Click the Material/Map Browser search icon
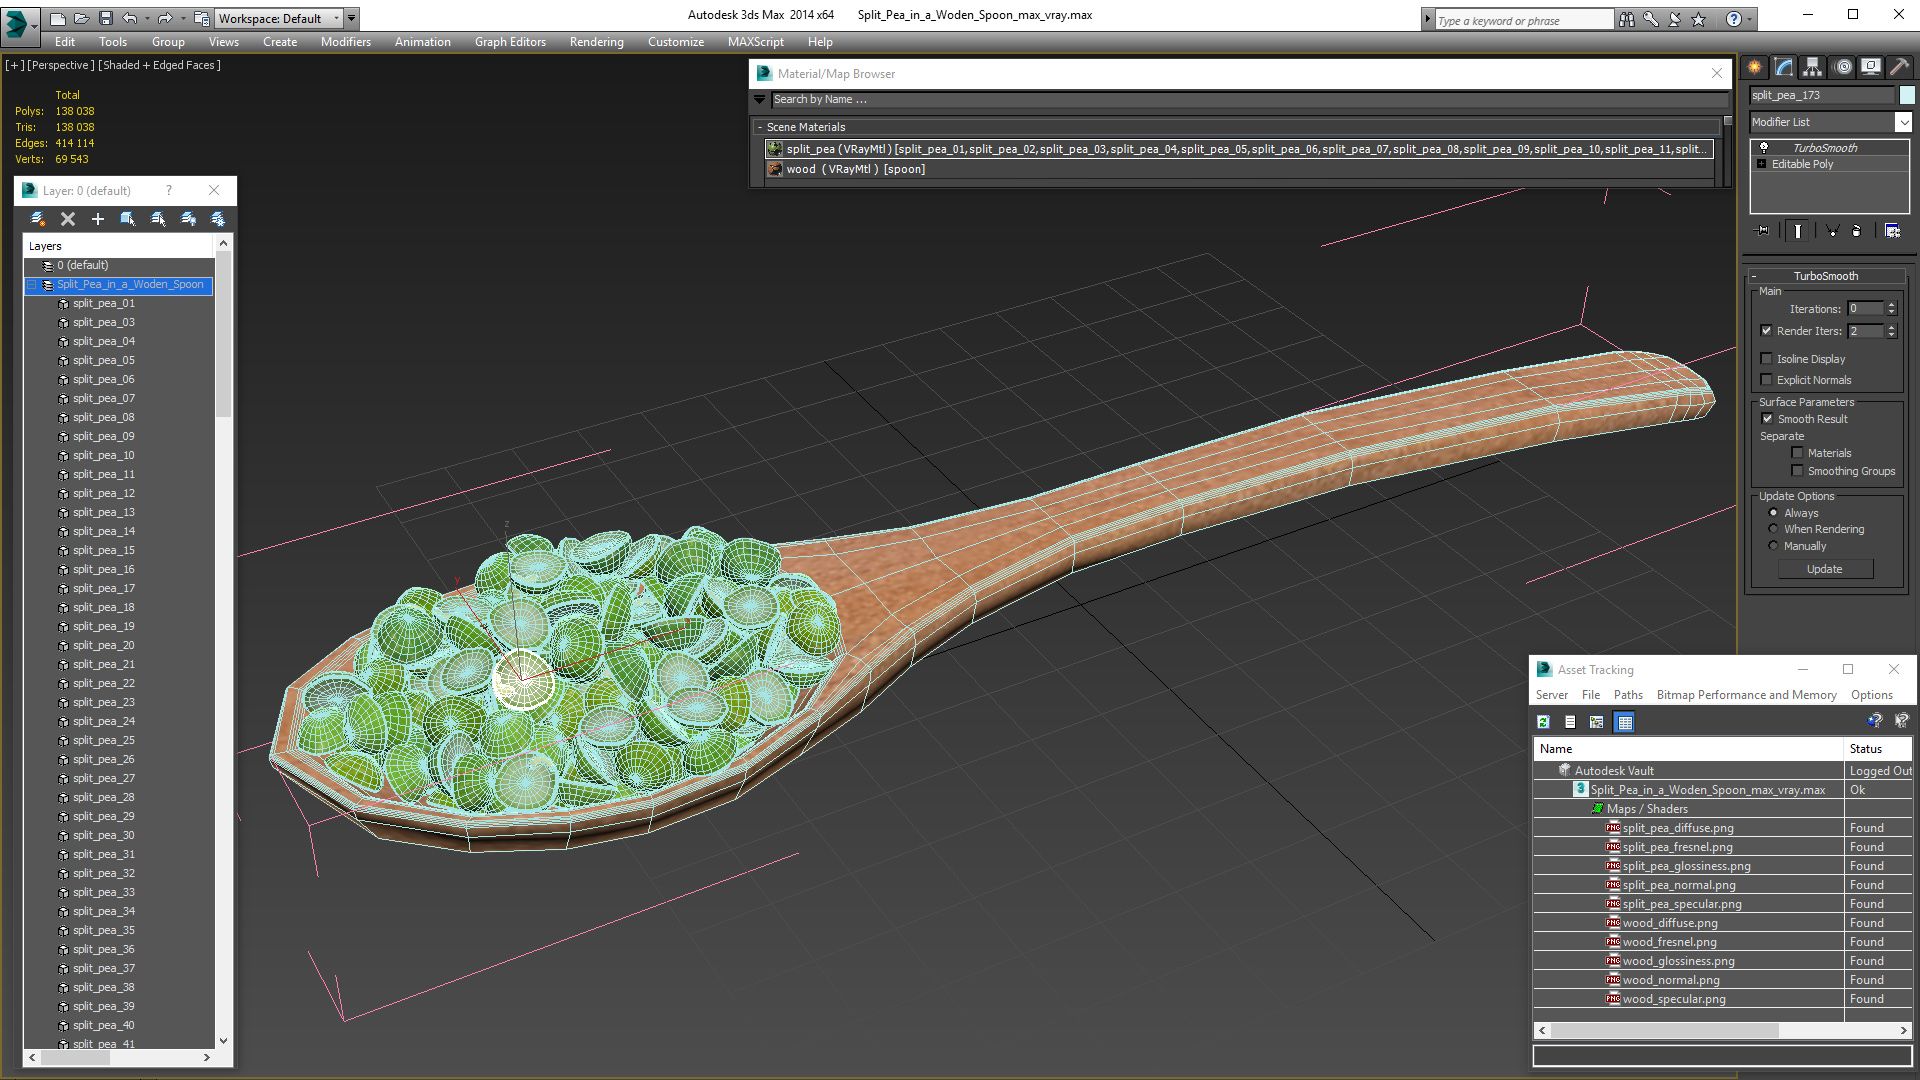 pos(762,99)
